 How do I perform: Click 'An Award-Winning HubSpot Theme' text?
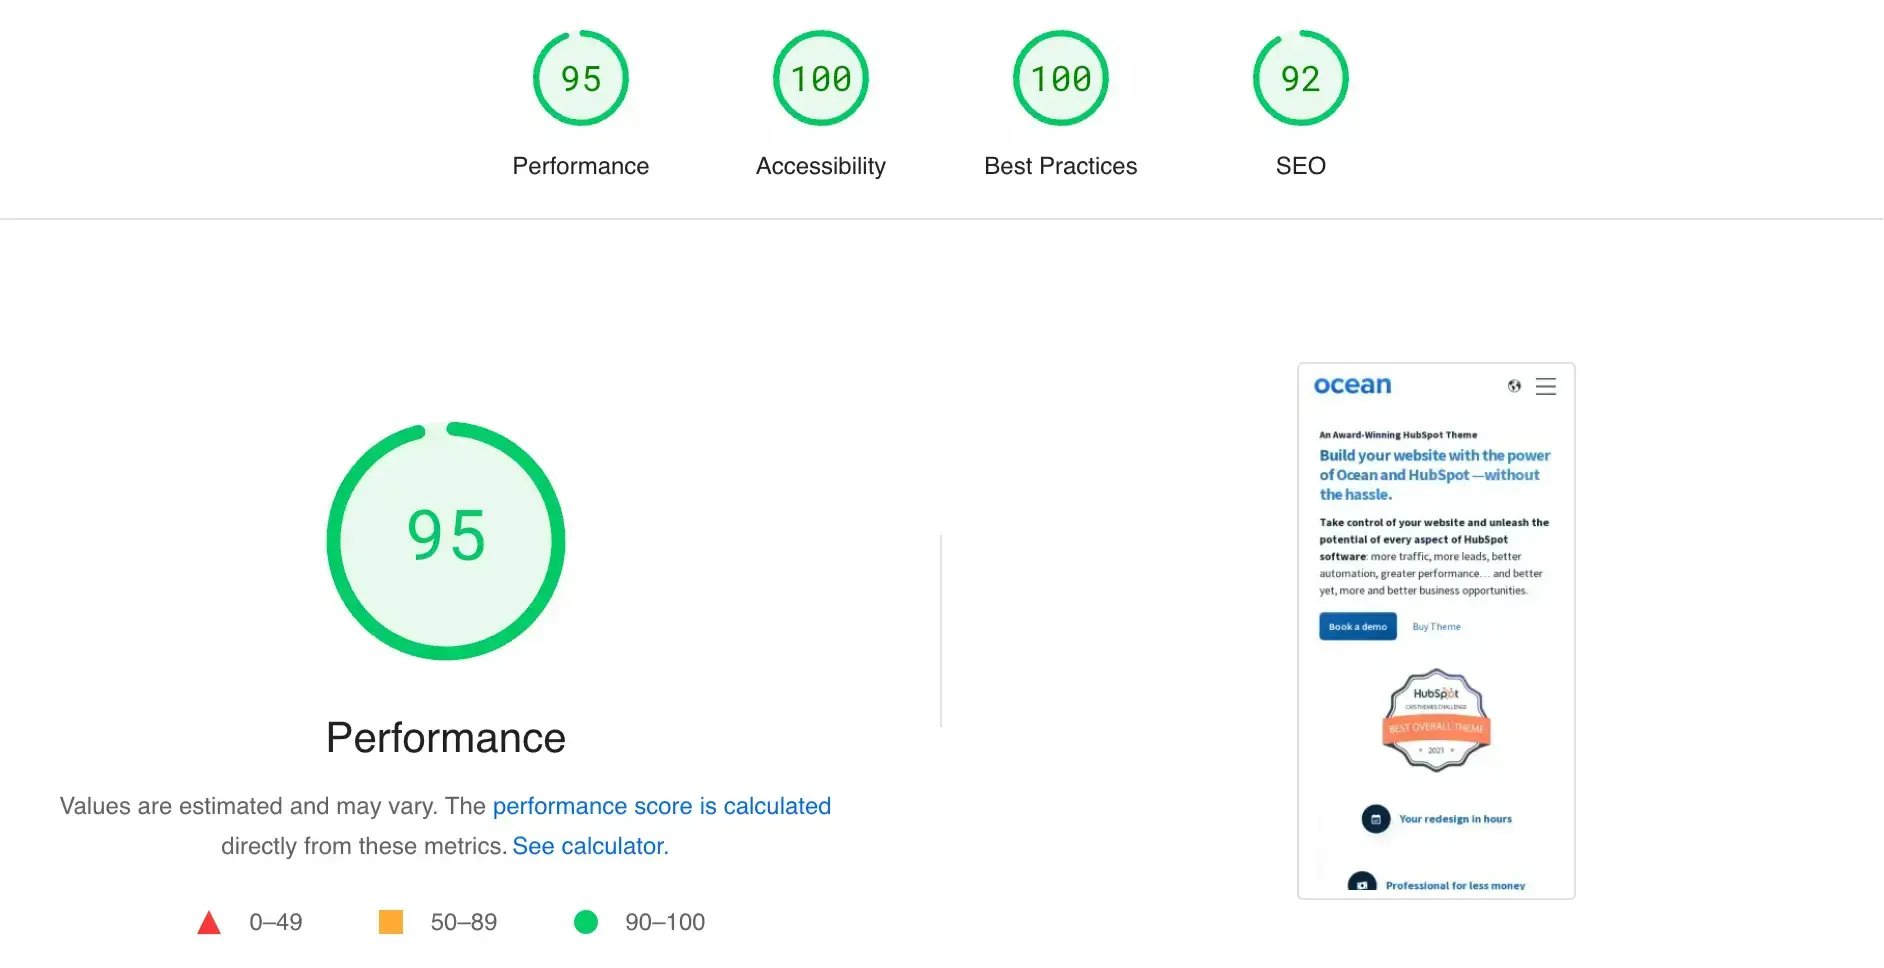click(x=1398, y=435)
